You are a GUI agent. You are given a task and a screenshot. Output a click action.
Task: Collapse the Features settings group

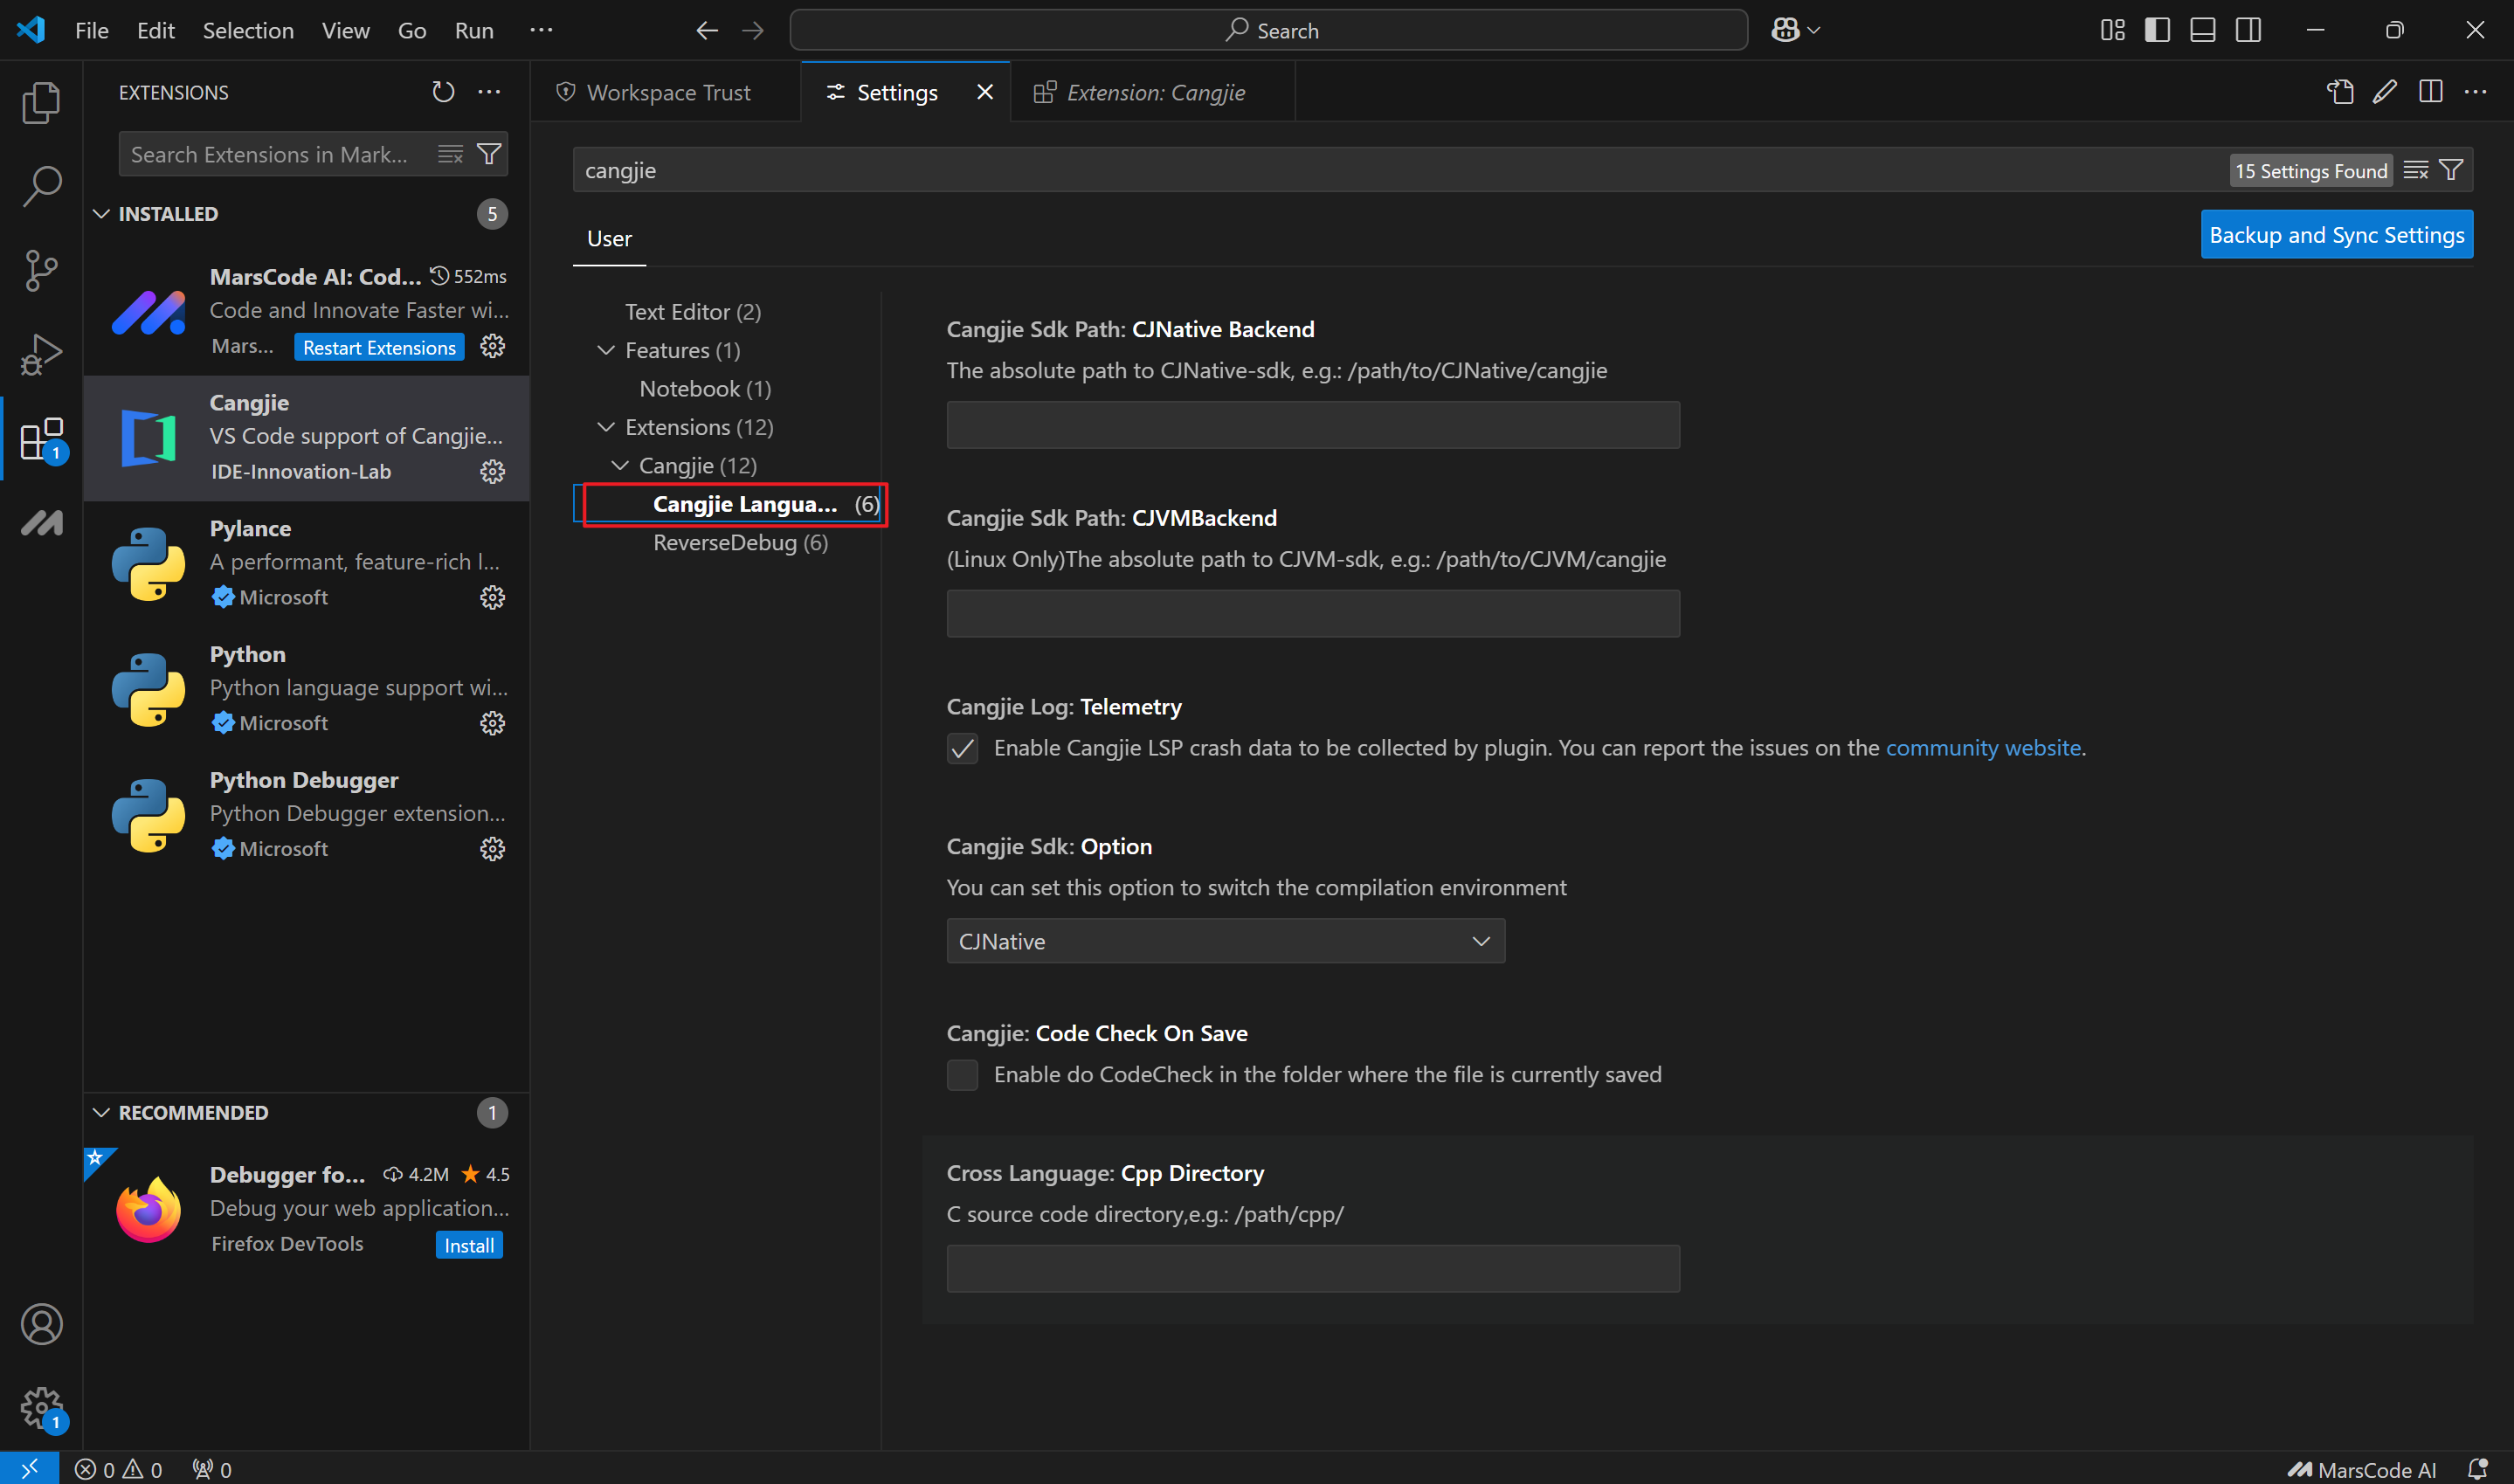tap(606, 350)
